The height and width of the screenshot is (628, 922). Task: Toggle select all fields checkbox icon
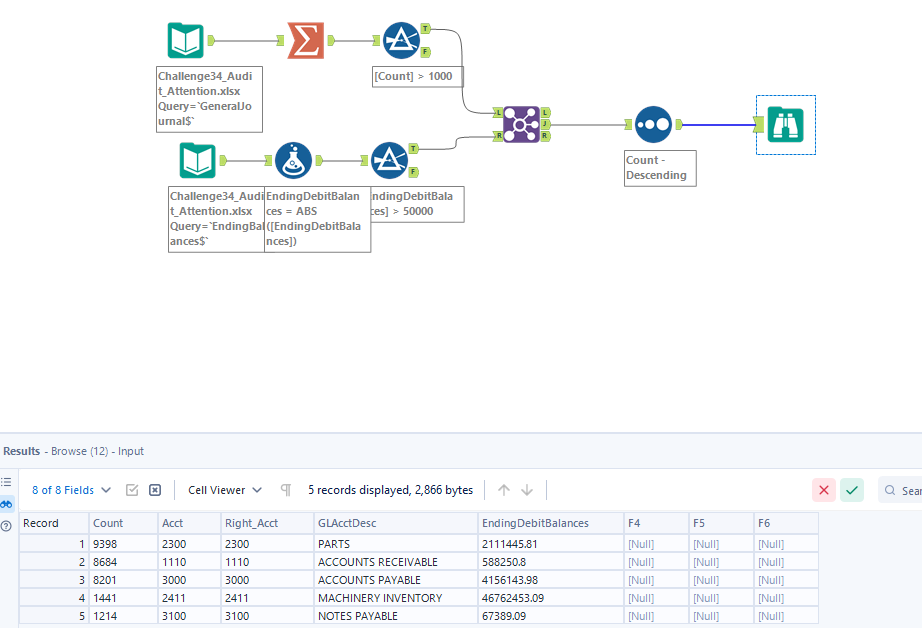point(132,490)
